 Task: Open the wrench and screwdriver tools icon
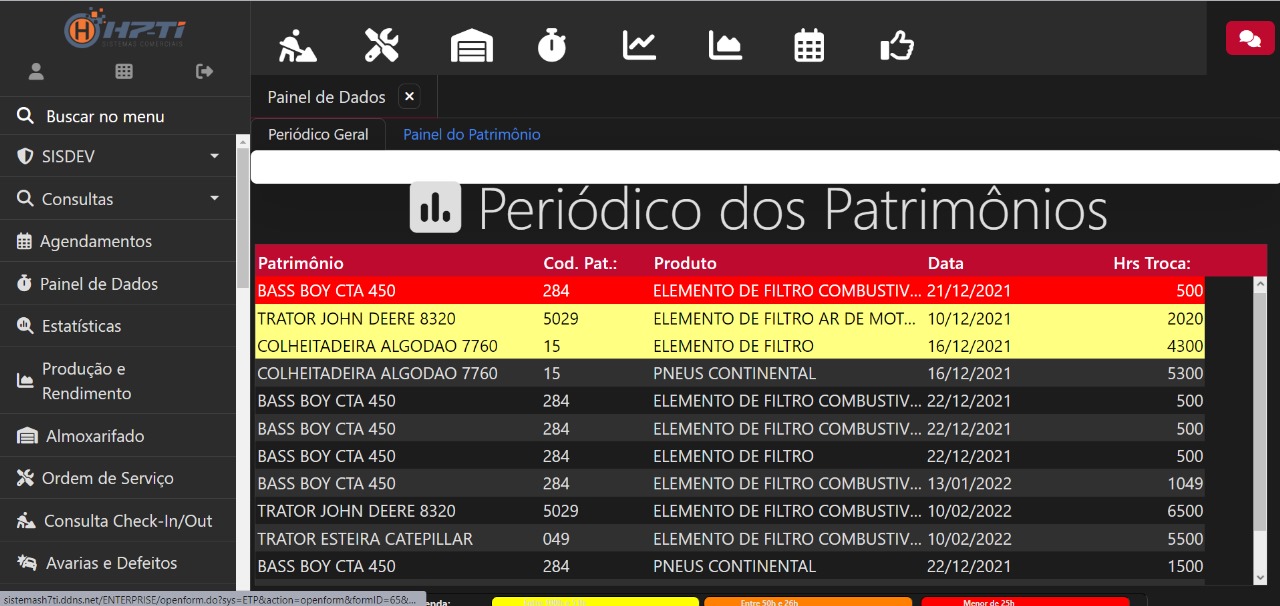(382, 45)
